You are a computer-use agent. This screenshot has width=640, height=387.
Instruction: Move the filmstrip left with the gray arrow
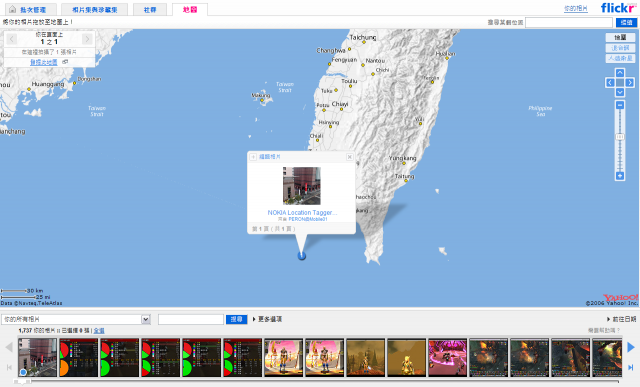point(9,347)
